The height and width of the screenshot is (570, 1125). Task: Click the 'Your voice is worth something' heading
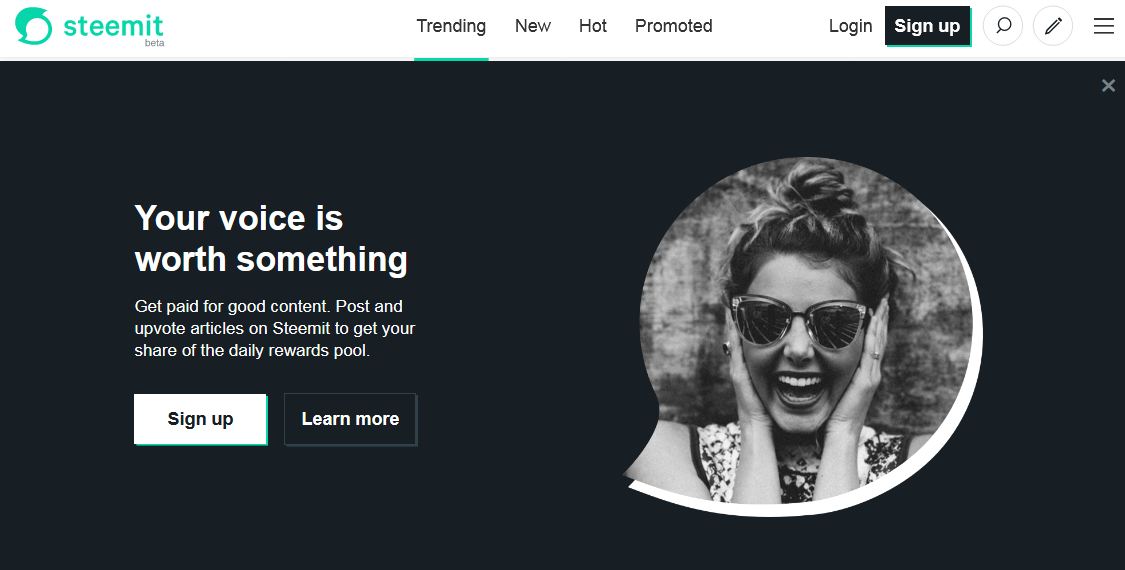click(271, 238)
